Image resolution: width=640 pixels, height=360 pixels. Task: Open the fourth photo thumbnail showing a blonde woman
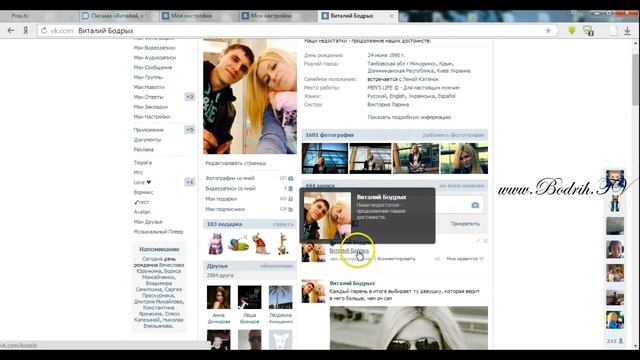pos(464,158)
